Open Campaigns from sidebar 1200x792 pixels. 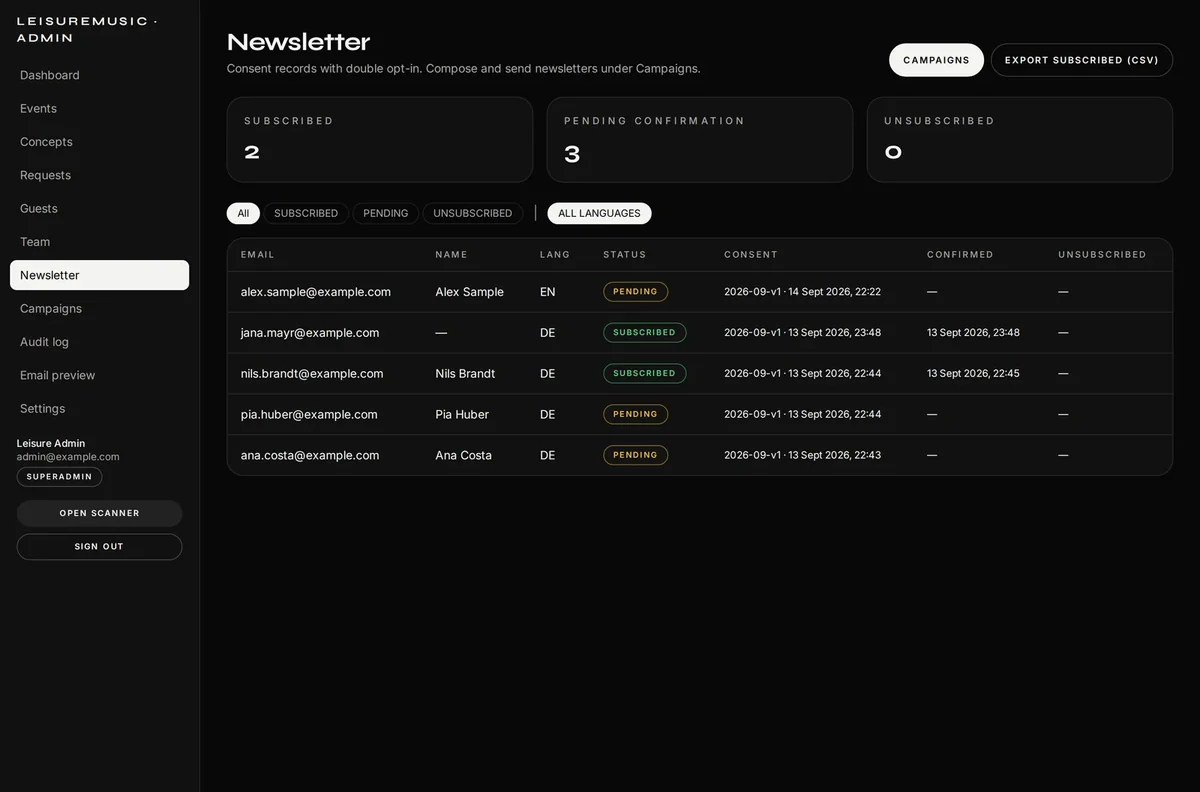coord(99,308)
